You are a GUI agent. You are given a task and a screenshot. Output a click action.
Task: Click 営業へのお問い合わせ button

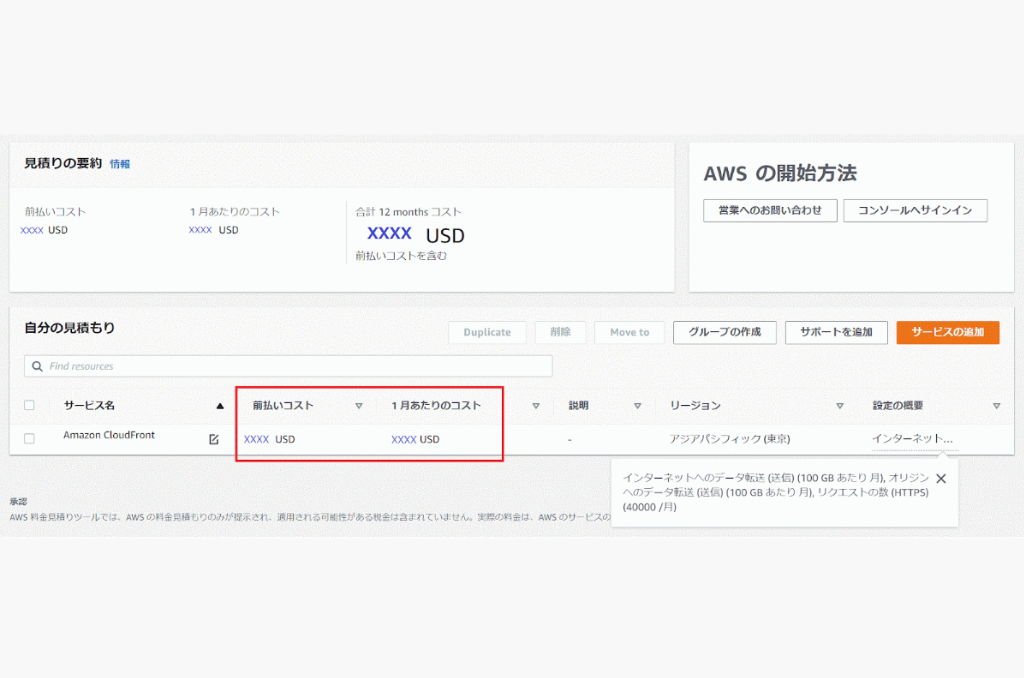pos(770,210)
